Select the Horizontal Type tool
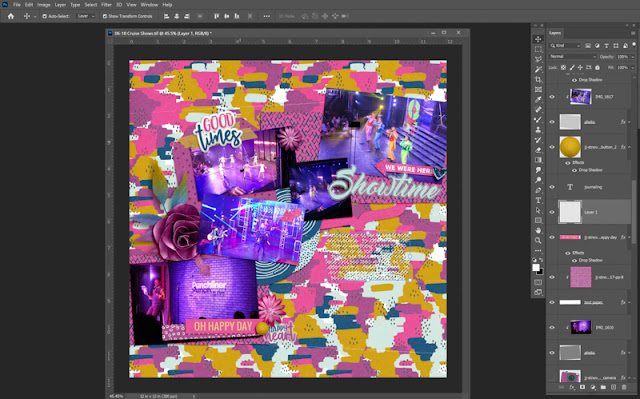 click(x=538, y=200)
